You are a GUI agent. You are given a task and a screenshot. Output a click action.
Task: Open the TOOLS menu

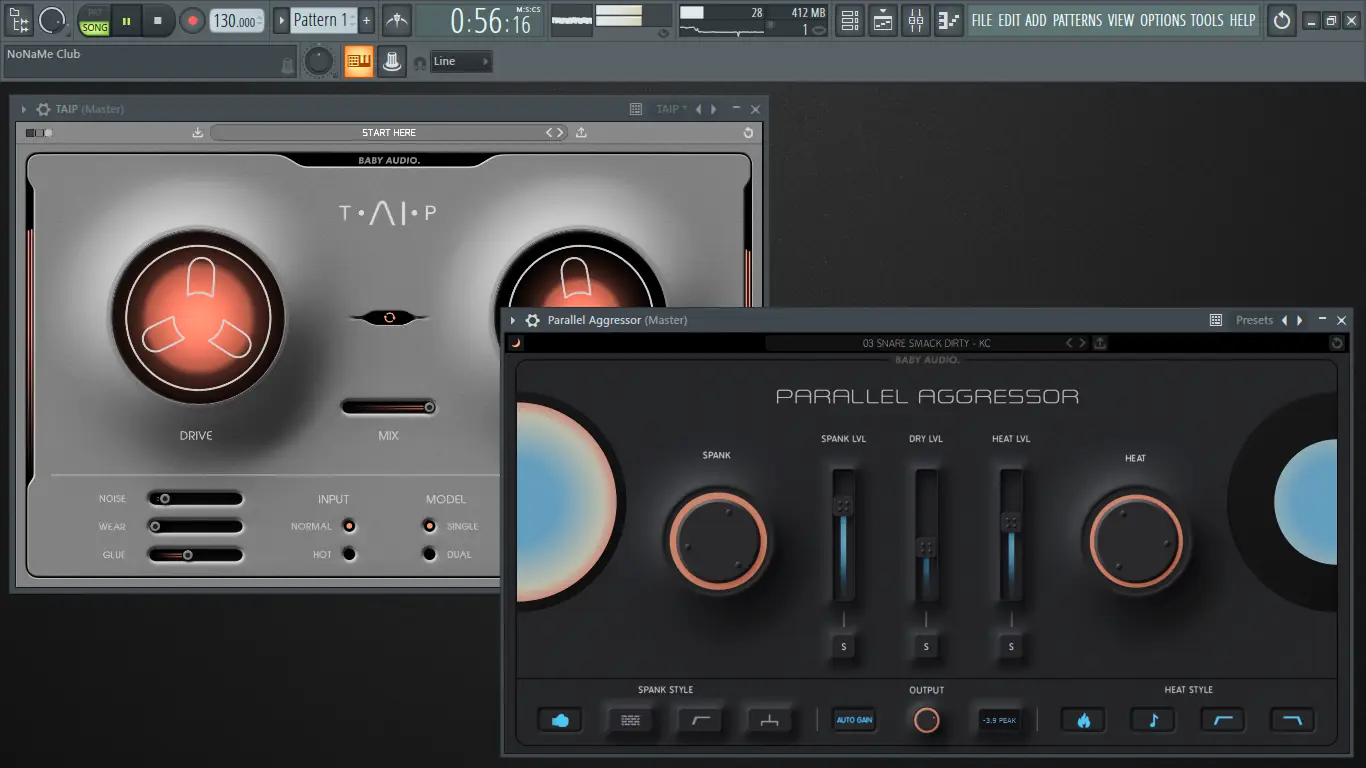click(x=1207, y=20)
